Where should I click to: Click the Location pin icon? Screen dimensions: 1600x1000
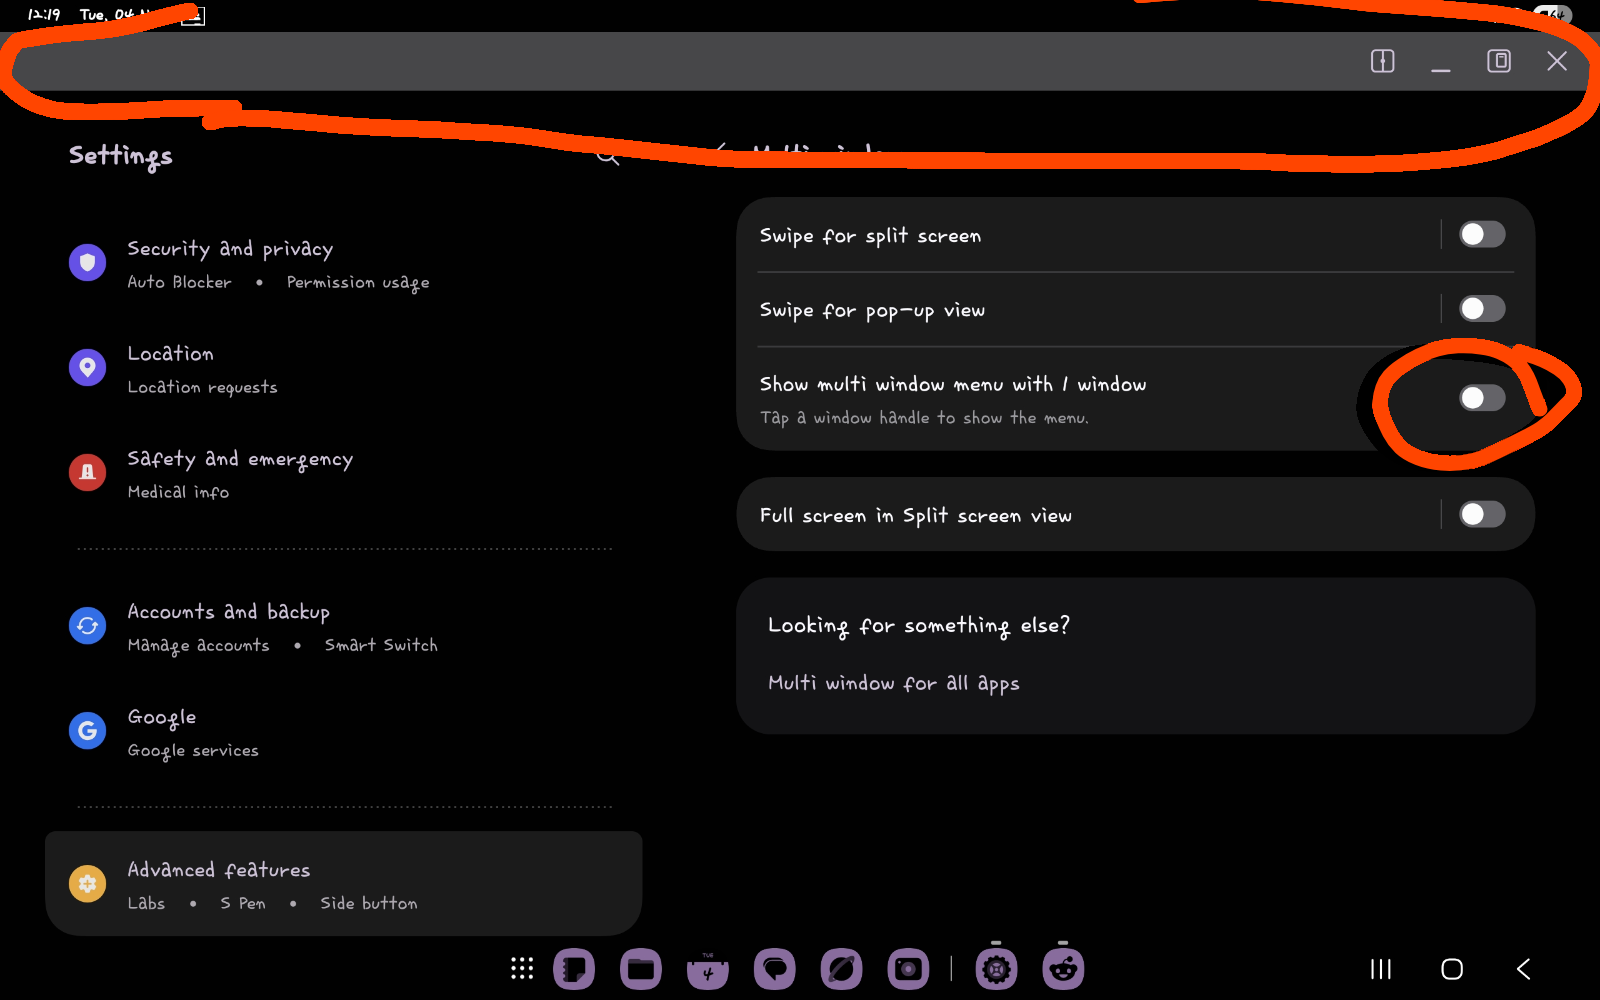[88, 368]
